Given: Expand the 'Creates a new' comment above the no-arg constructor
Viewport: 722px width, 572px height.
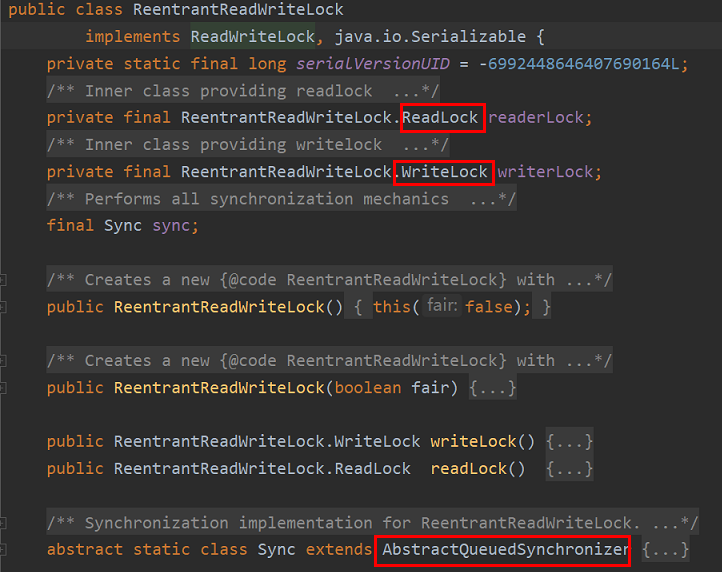Looking at the screenshot, I should (329, 280).
